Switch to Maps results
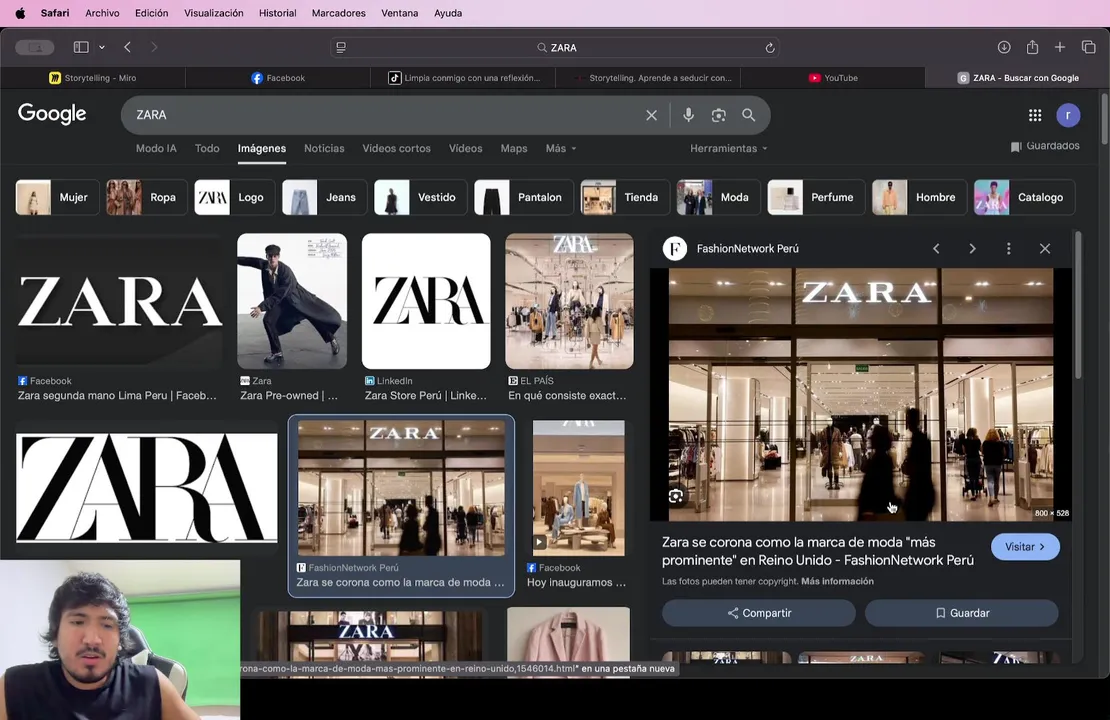Image resolution: width=1110 pixels, height=720 pixels. point(514,148)
